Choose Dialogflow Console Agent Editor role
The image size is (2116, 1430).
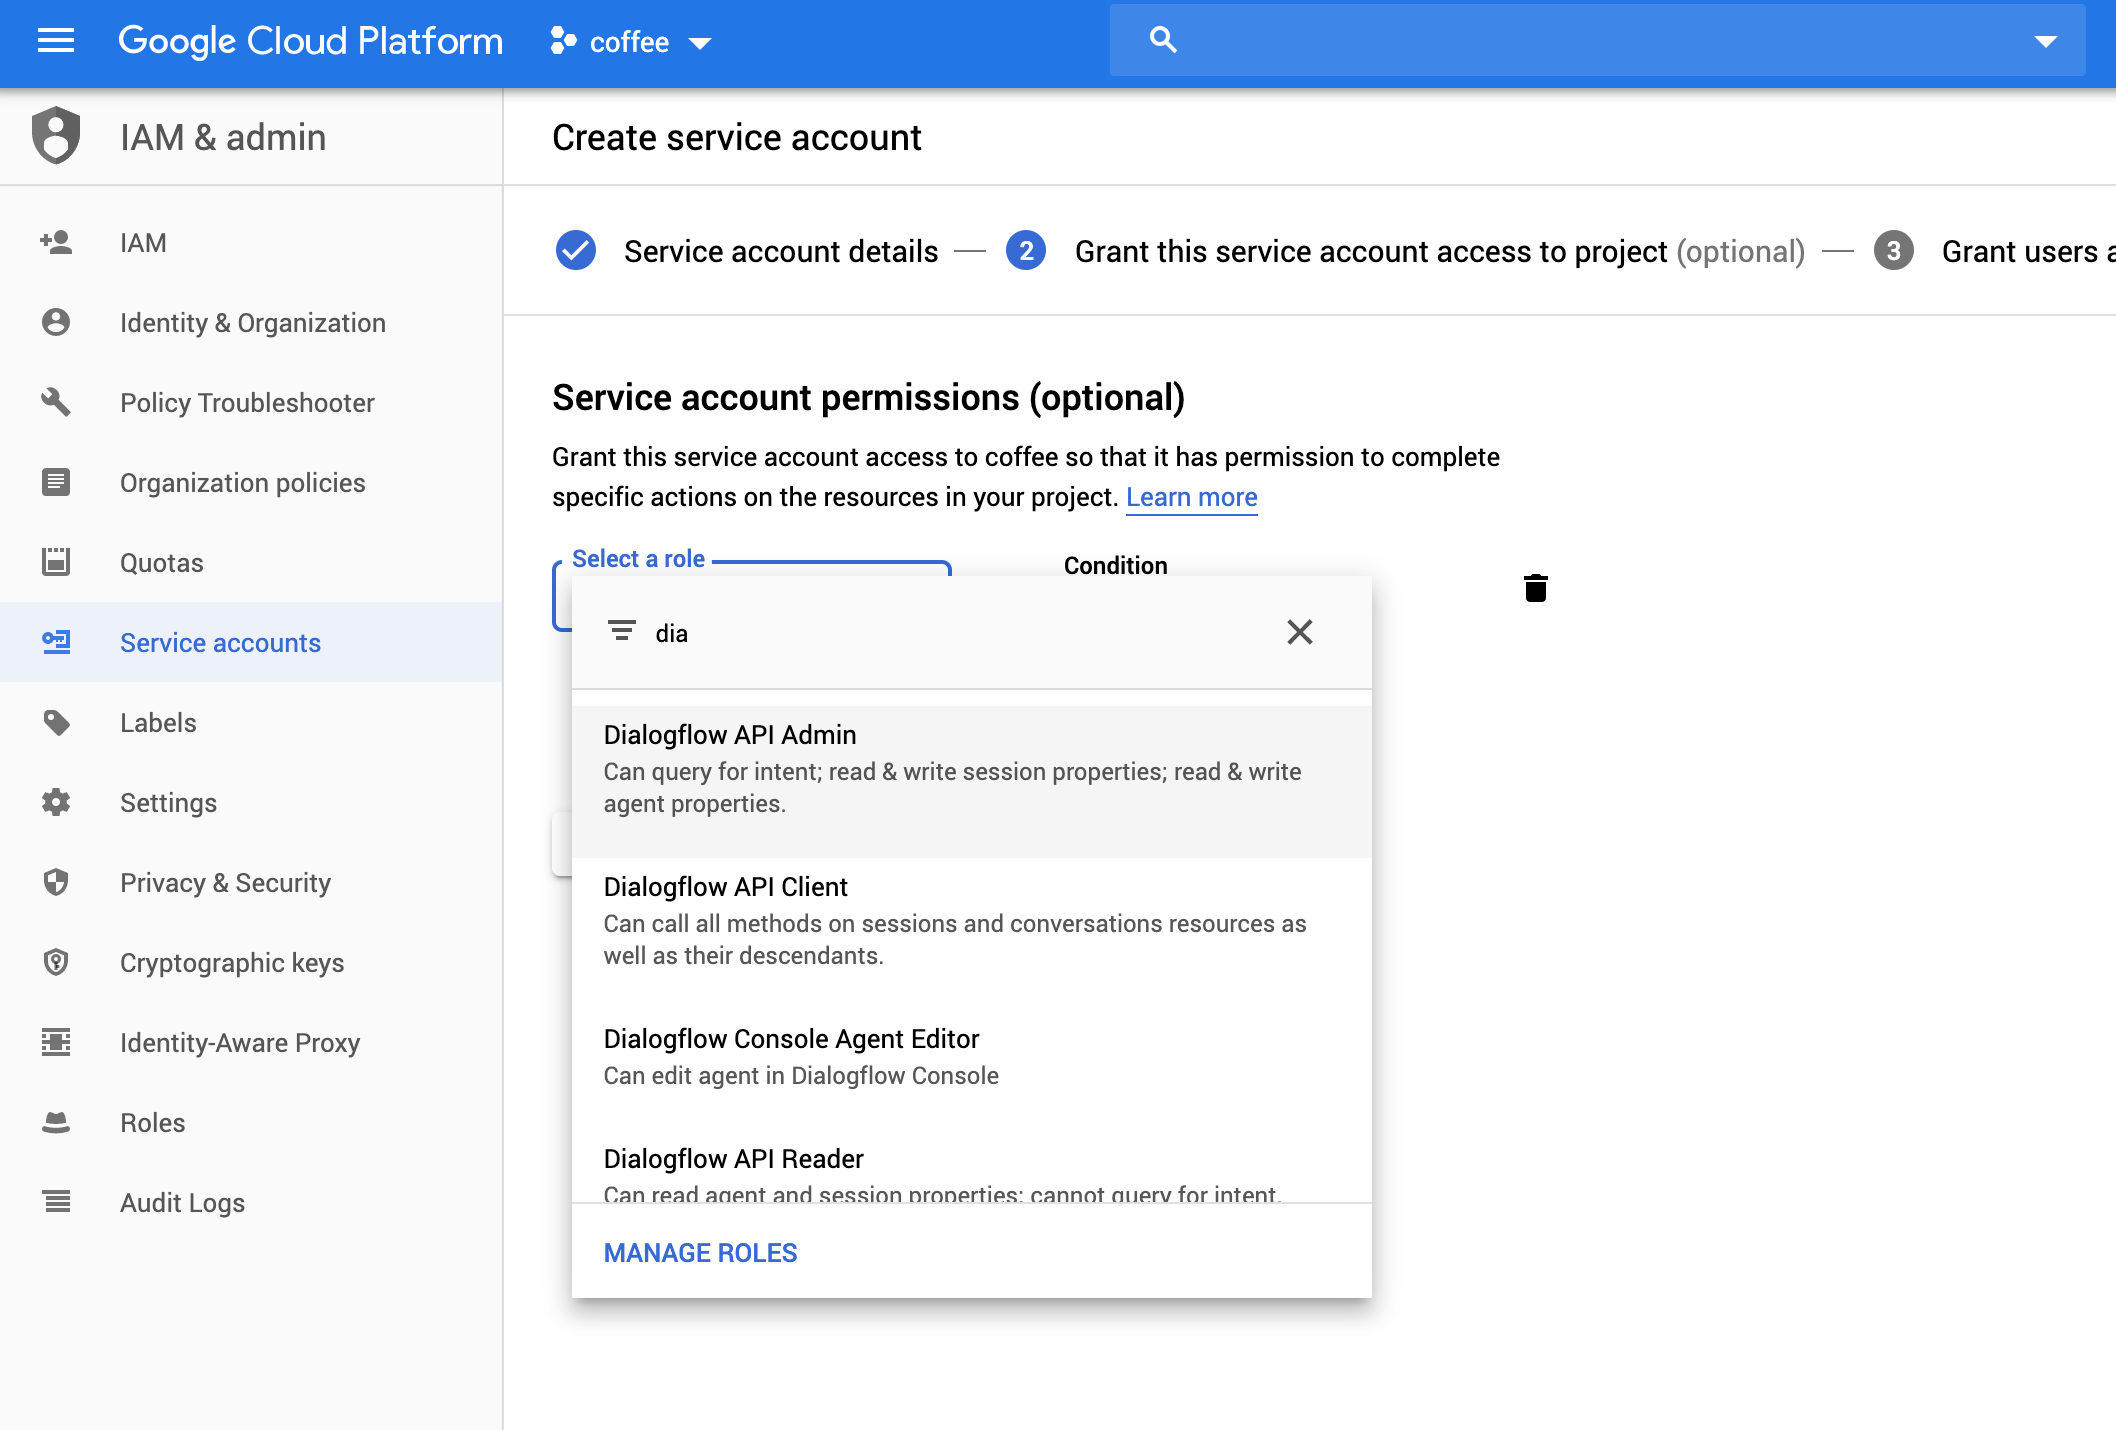(x=972, y=1070)
